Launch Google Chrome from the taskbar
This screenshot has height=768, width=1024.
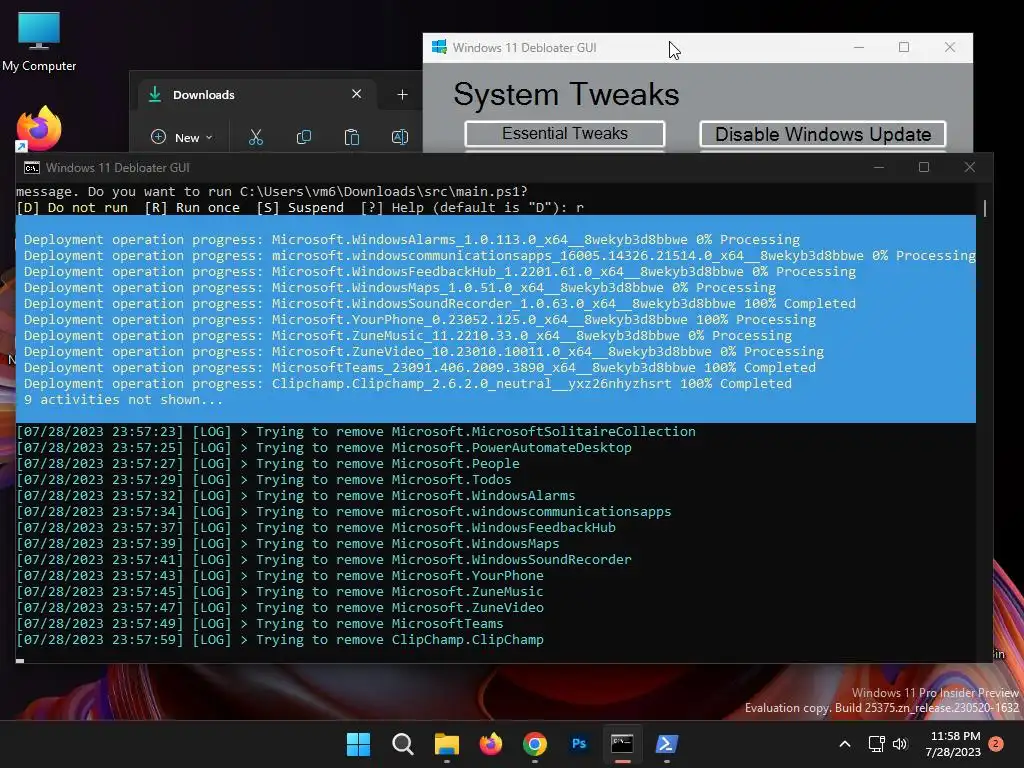tap(535, 744)
